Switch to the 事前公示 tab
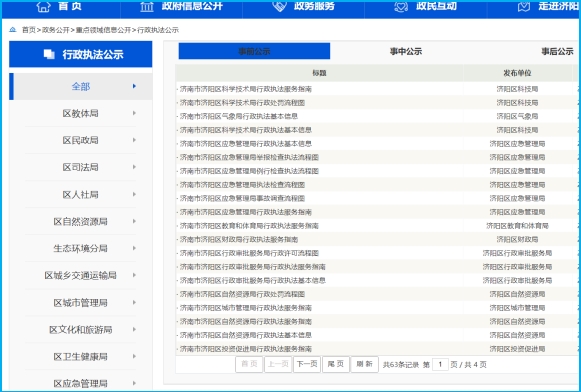 tap(254, 51)
